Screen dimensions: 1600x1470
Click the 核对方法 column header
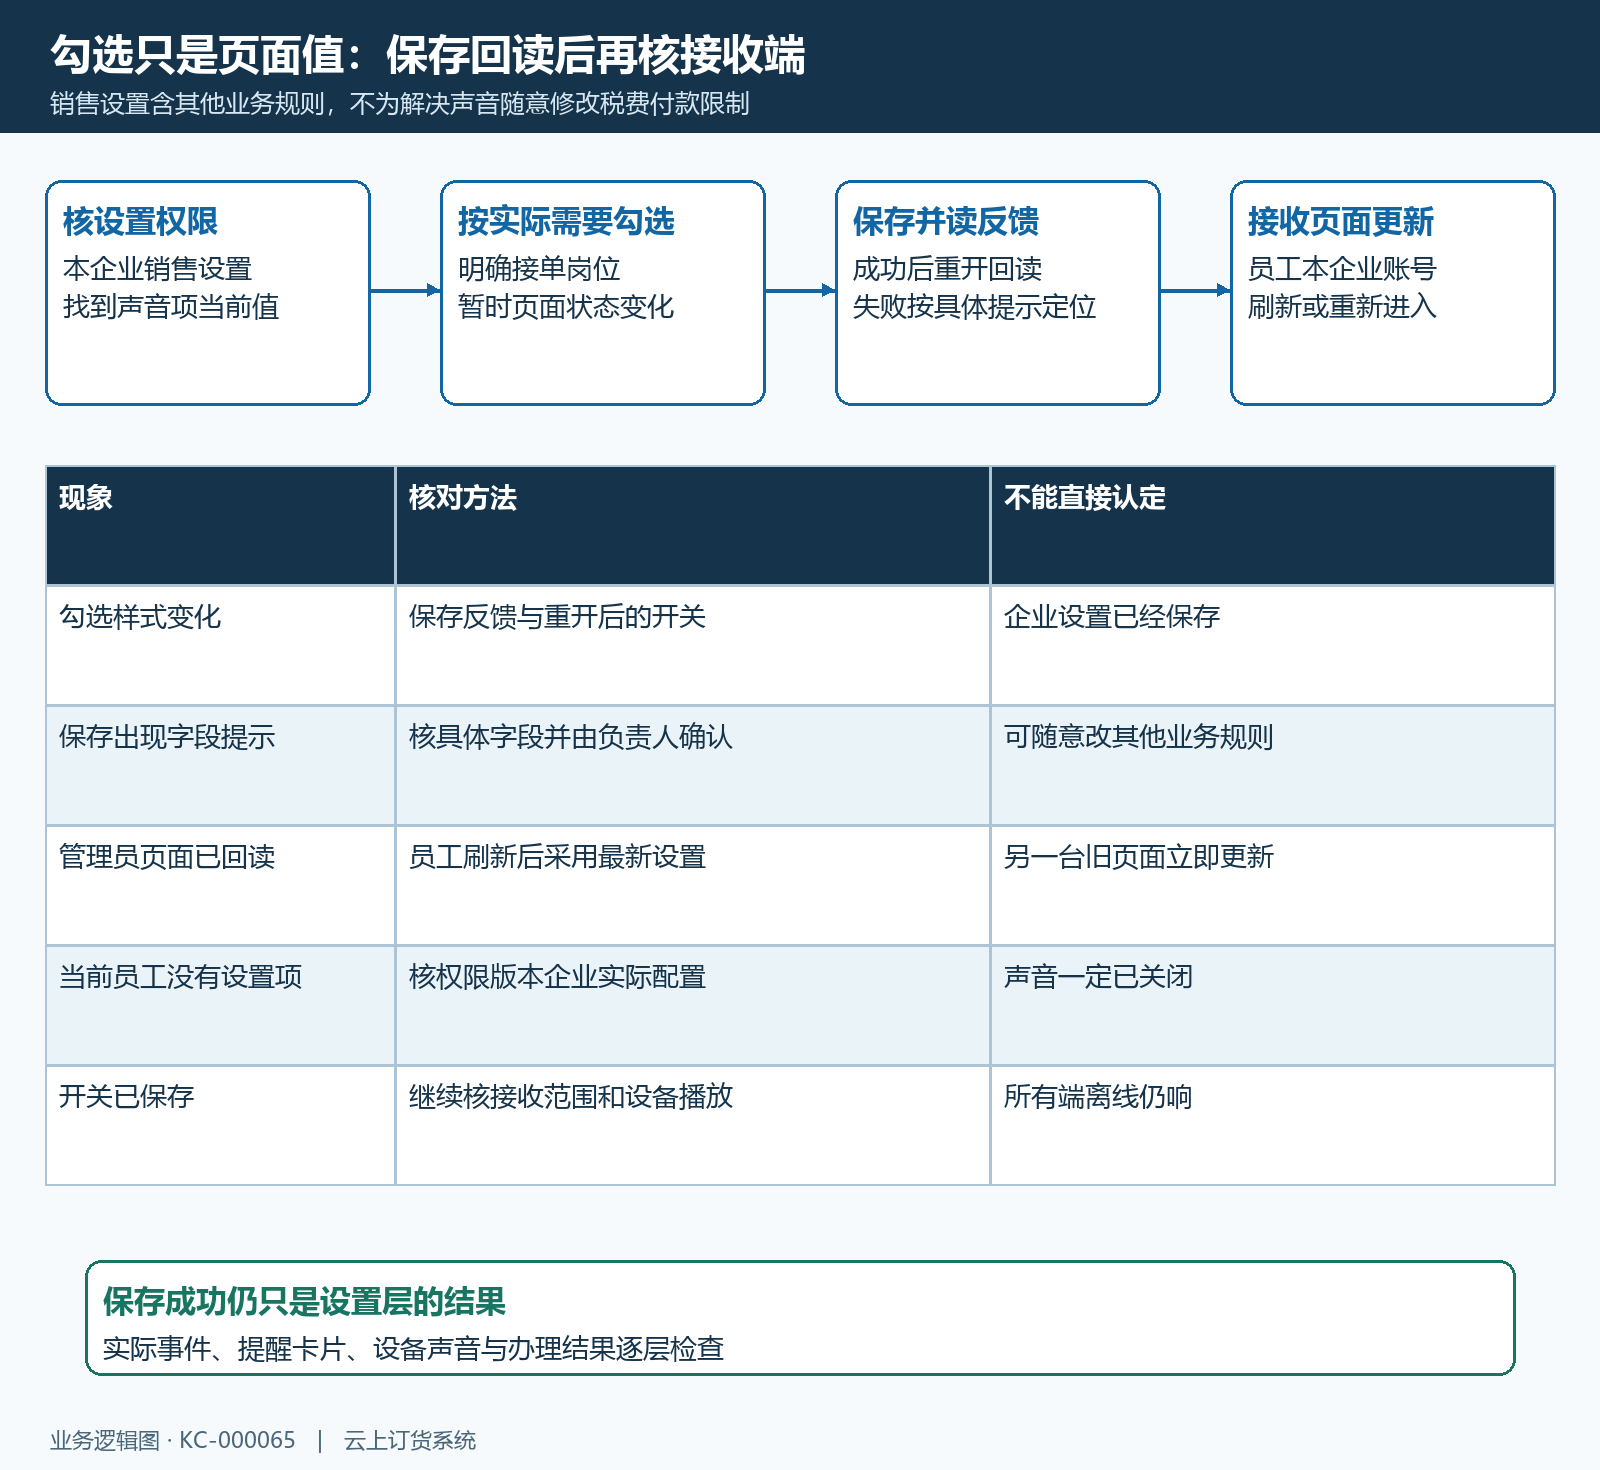(693, 525)
